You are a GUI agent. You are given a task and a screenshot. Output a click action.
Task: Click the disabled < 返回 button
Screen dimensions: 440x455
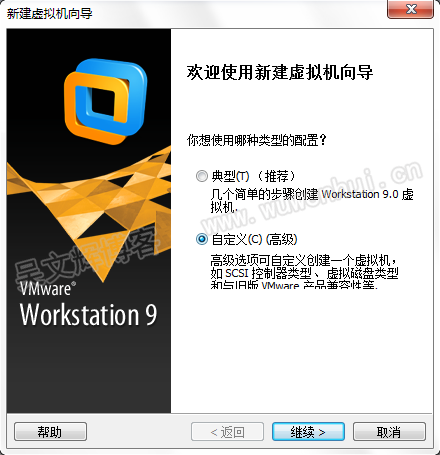[227, 432]
